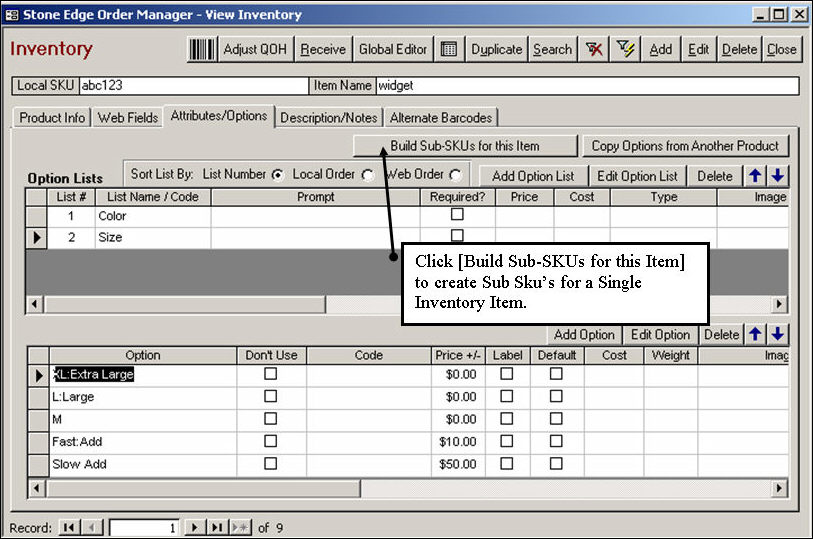Go to last record navigation button
The image size is (813, 539).
[217, 528]
